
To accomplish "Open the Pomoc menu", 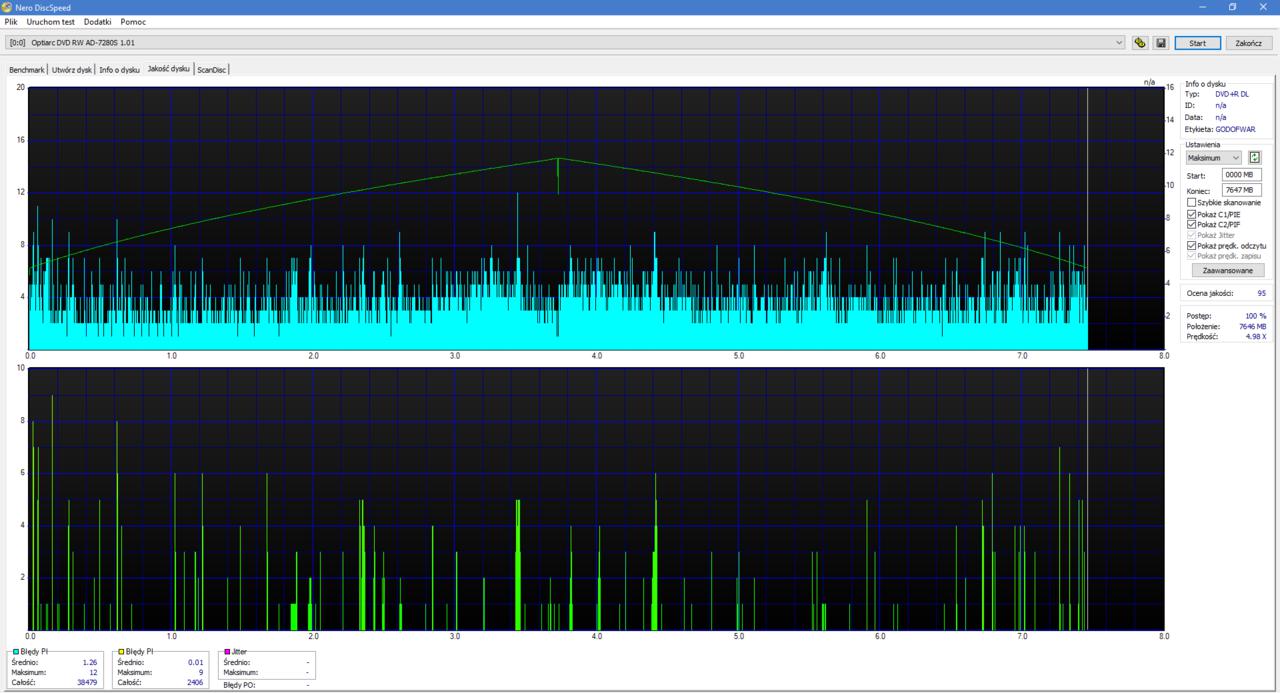I will pyautogui.click(x=133, y=21).
